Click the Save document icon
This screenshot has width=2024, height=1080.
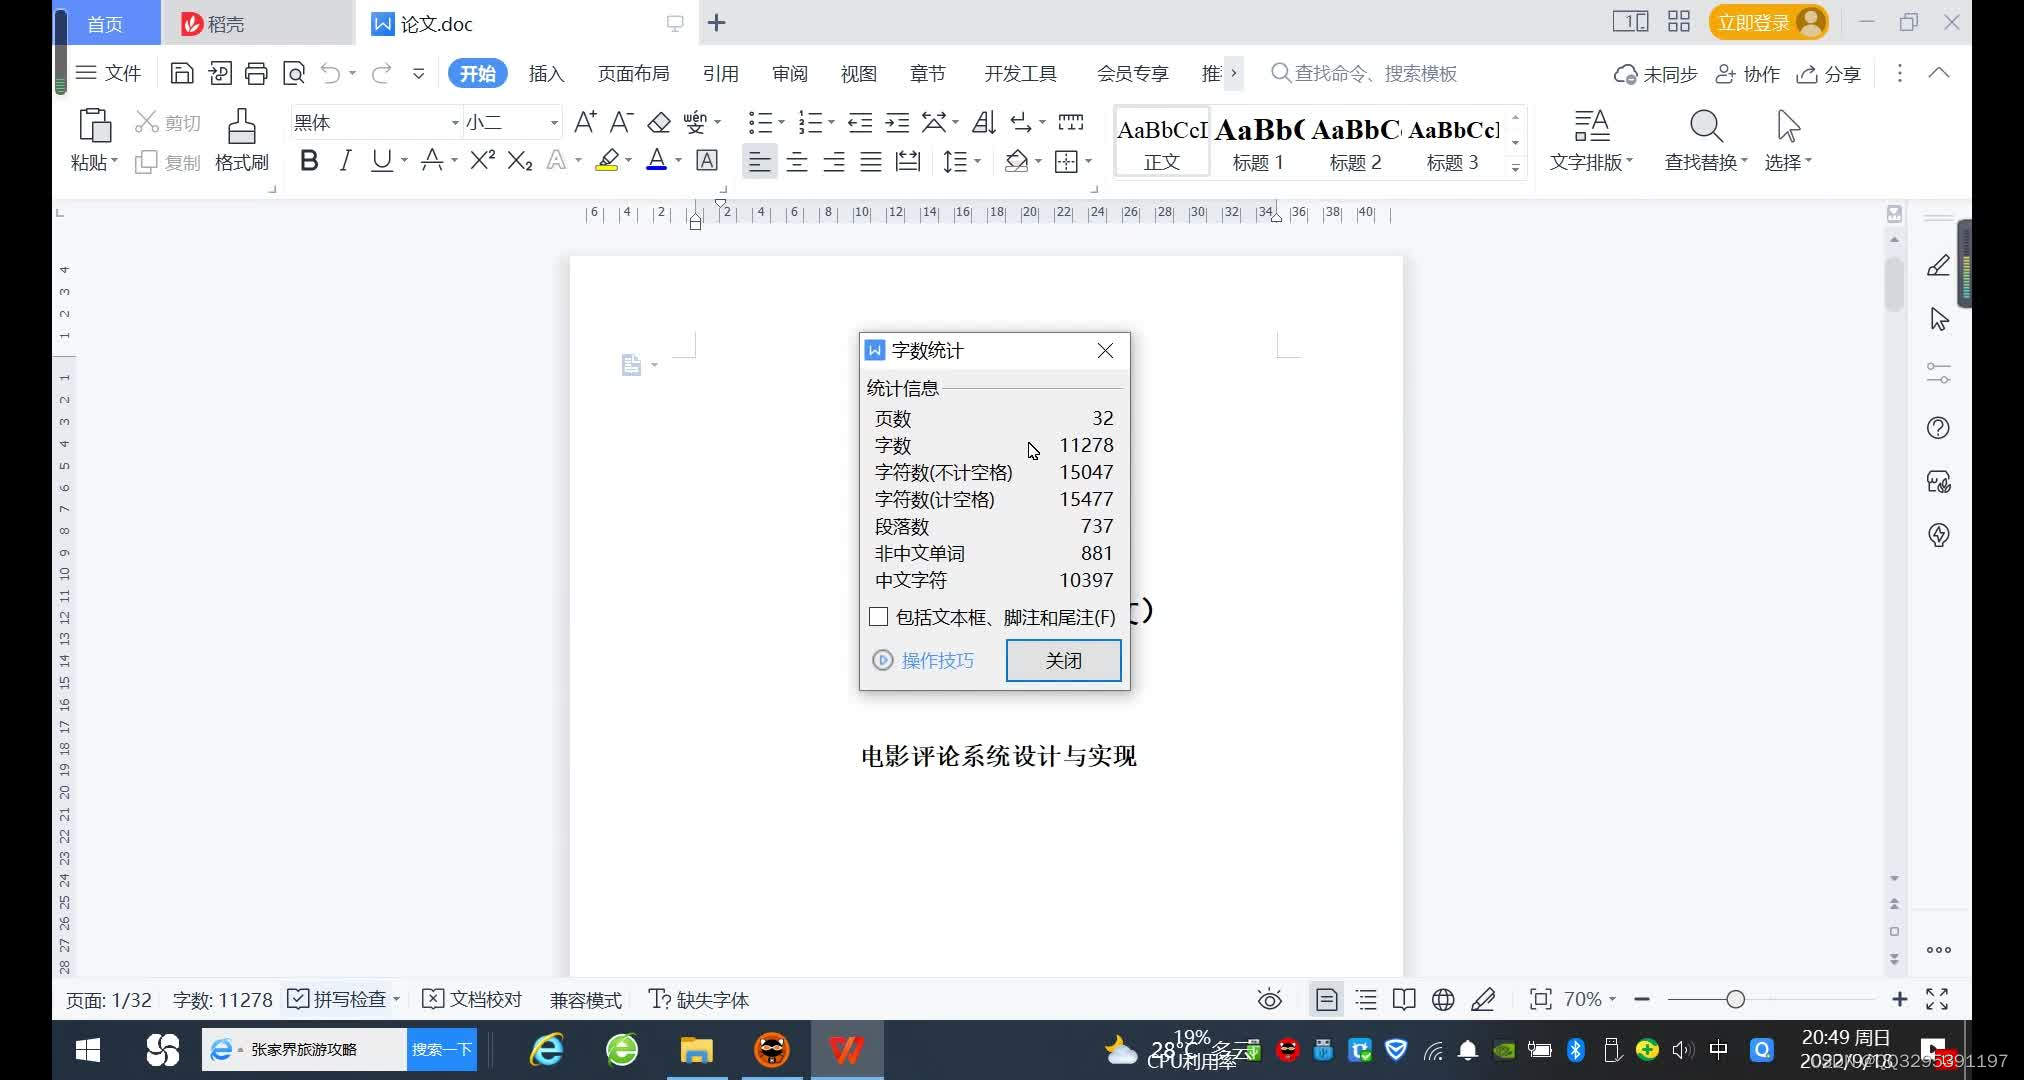click(182, 73)
